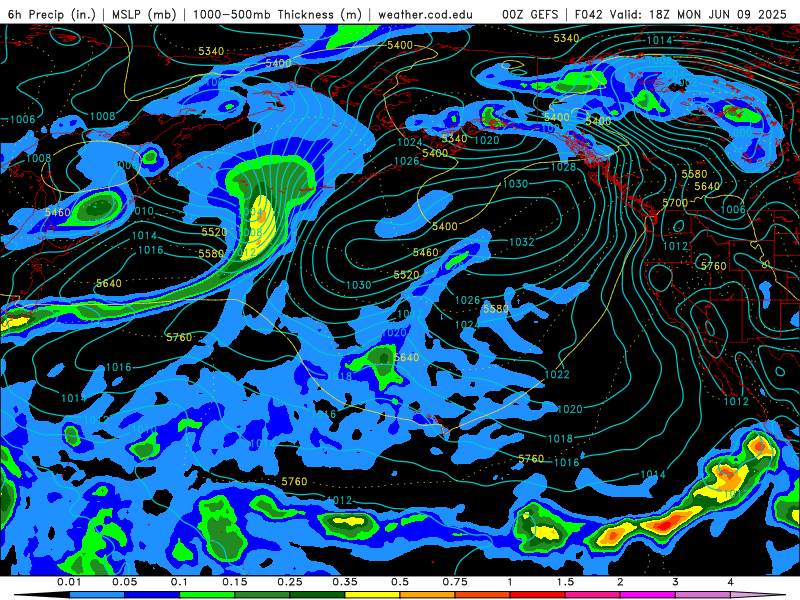The image size is (800, 600).
Task: Click the '0.25' legend value
Action: click(x=290, y=582)
